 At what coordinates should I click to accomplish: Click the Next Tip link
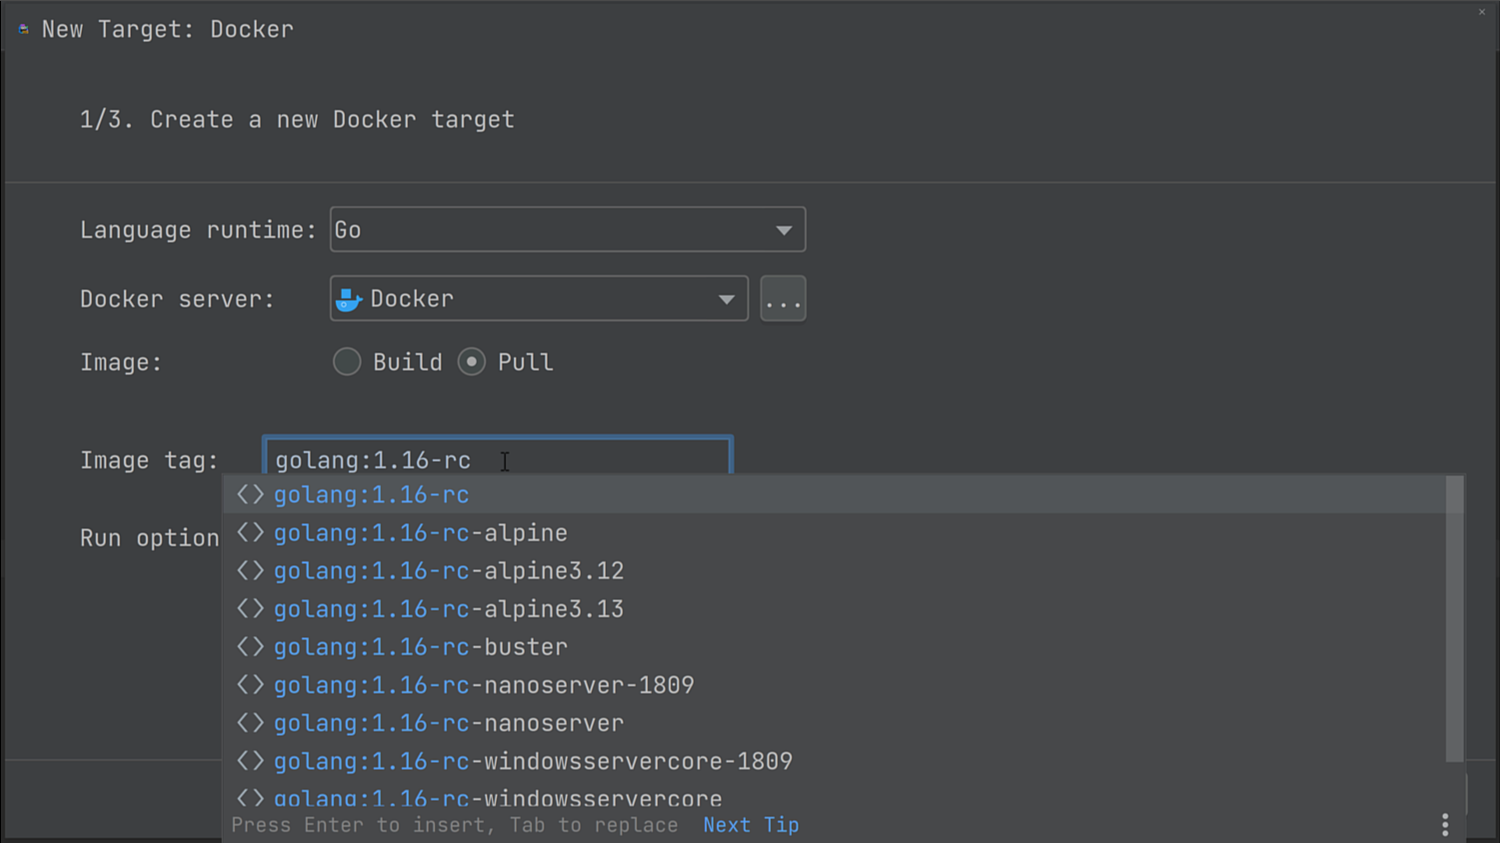[751, 825]
